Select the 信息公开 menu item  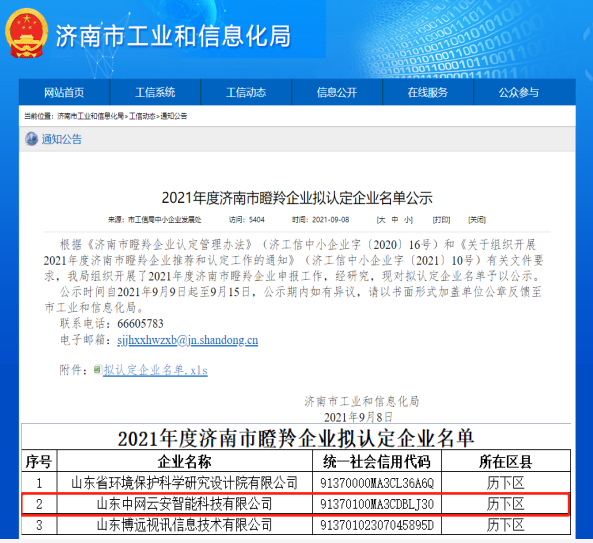337,92
